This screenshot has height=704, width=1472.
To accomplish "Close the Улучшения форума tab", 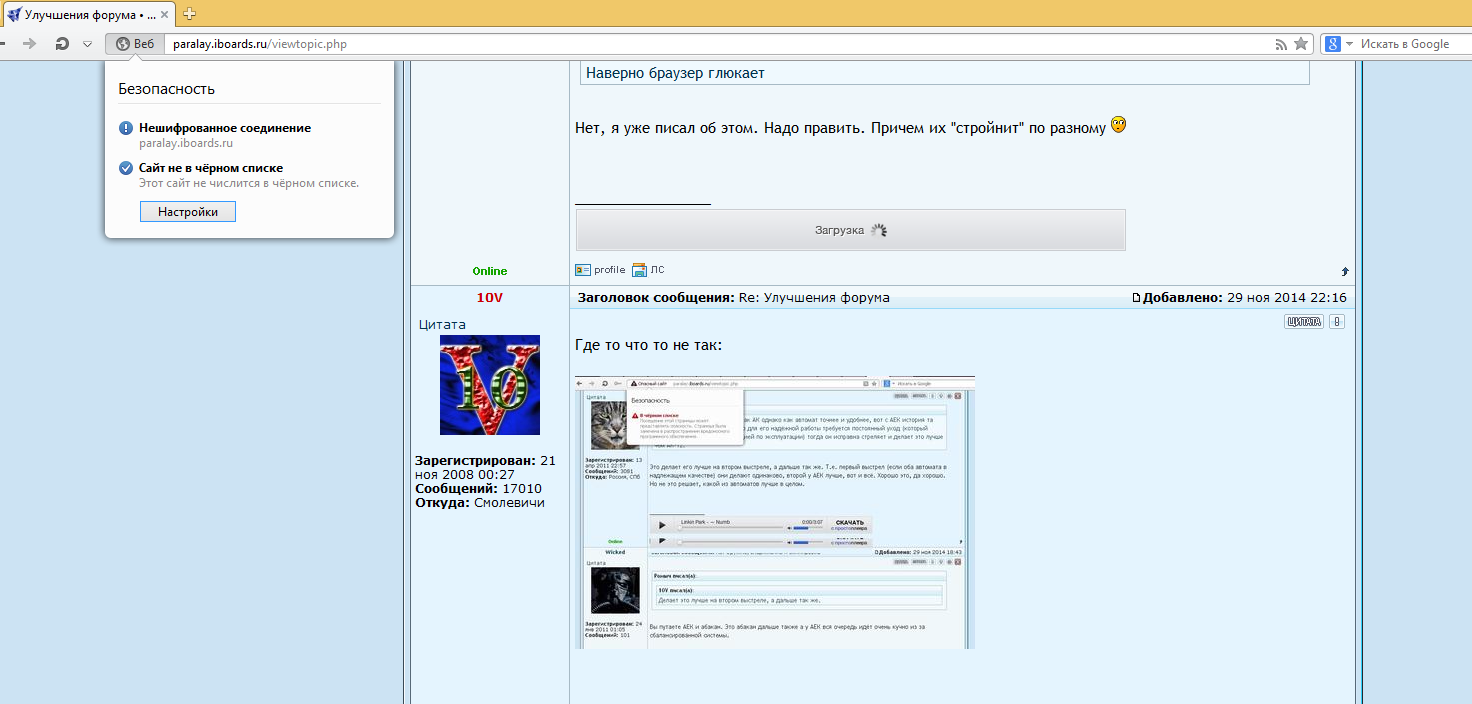I will coord(166,14).
